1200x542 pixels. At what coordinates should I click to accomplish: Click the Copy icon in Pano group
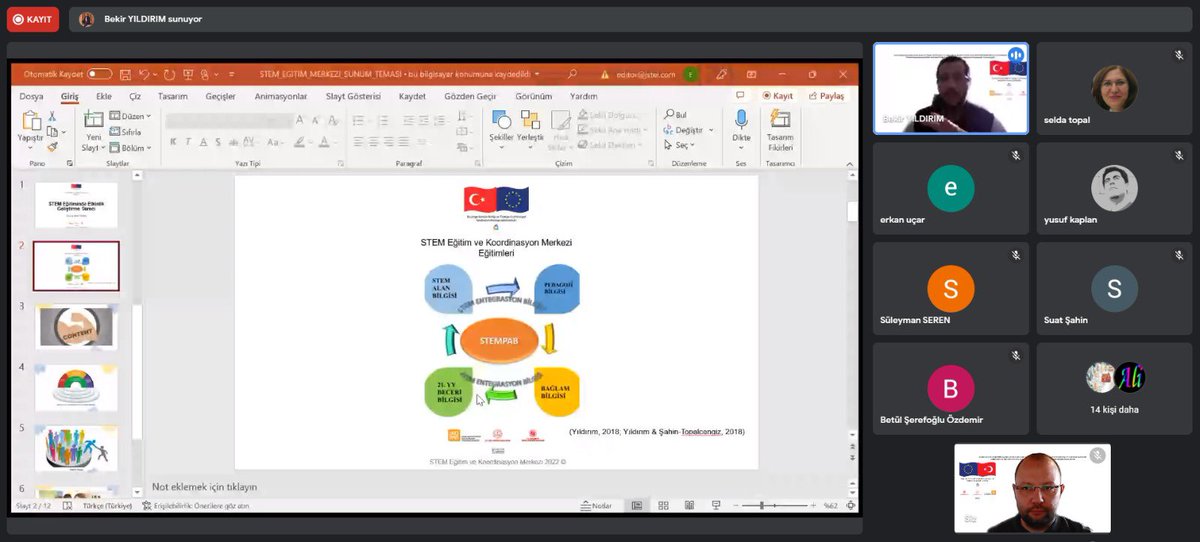point(52,131)
